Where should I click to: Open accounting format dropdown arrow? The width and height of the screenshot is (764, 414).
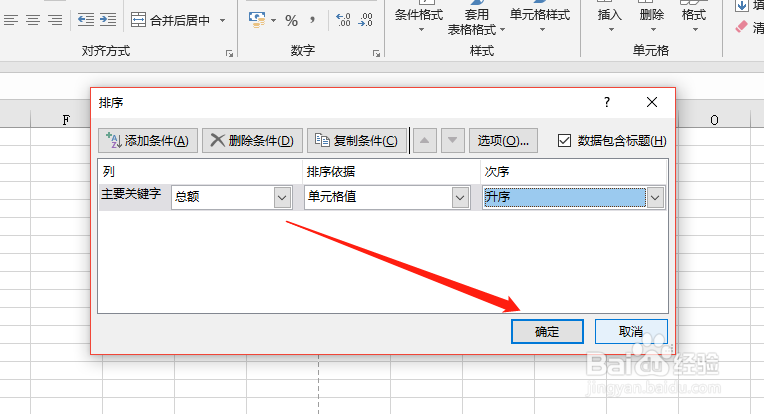273,20
